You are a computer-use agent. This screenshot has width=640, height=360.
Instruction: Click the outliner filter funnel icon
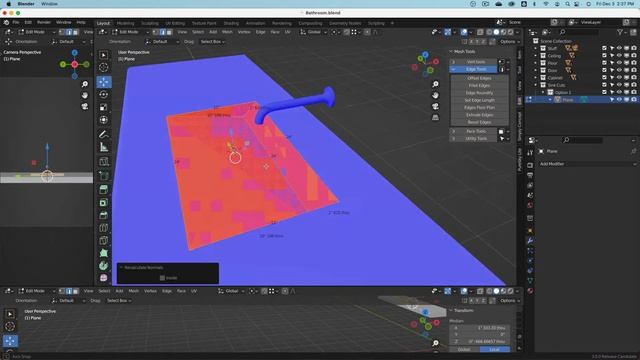[x=620, y=32]
